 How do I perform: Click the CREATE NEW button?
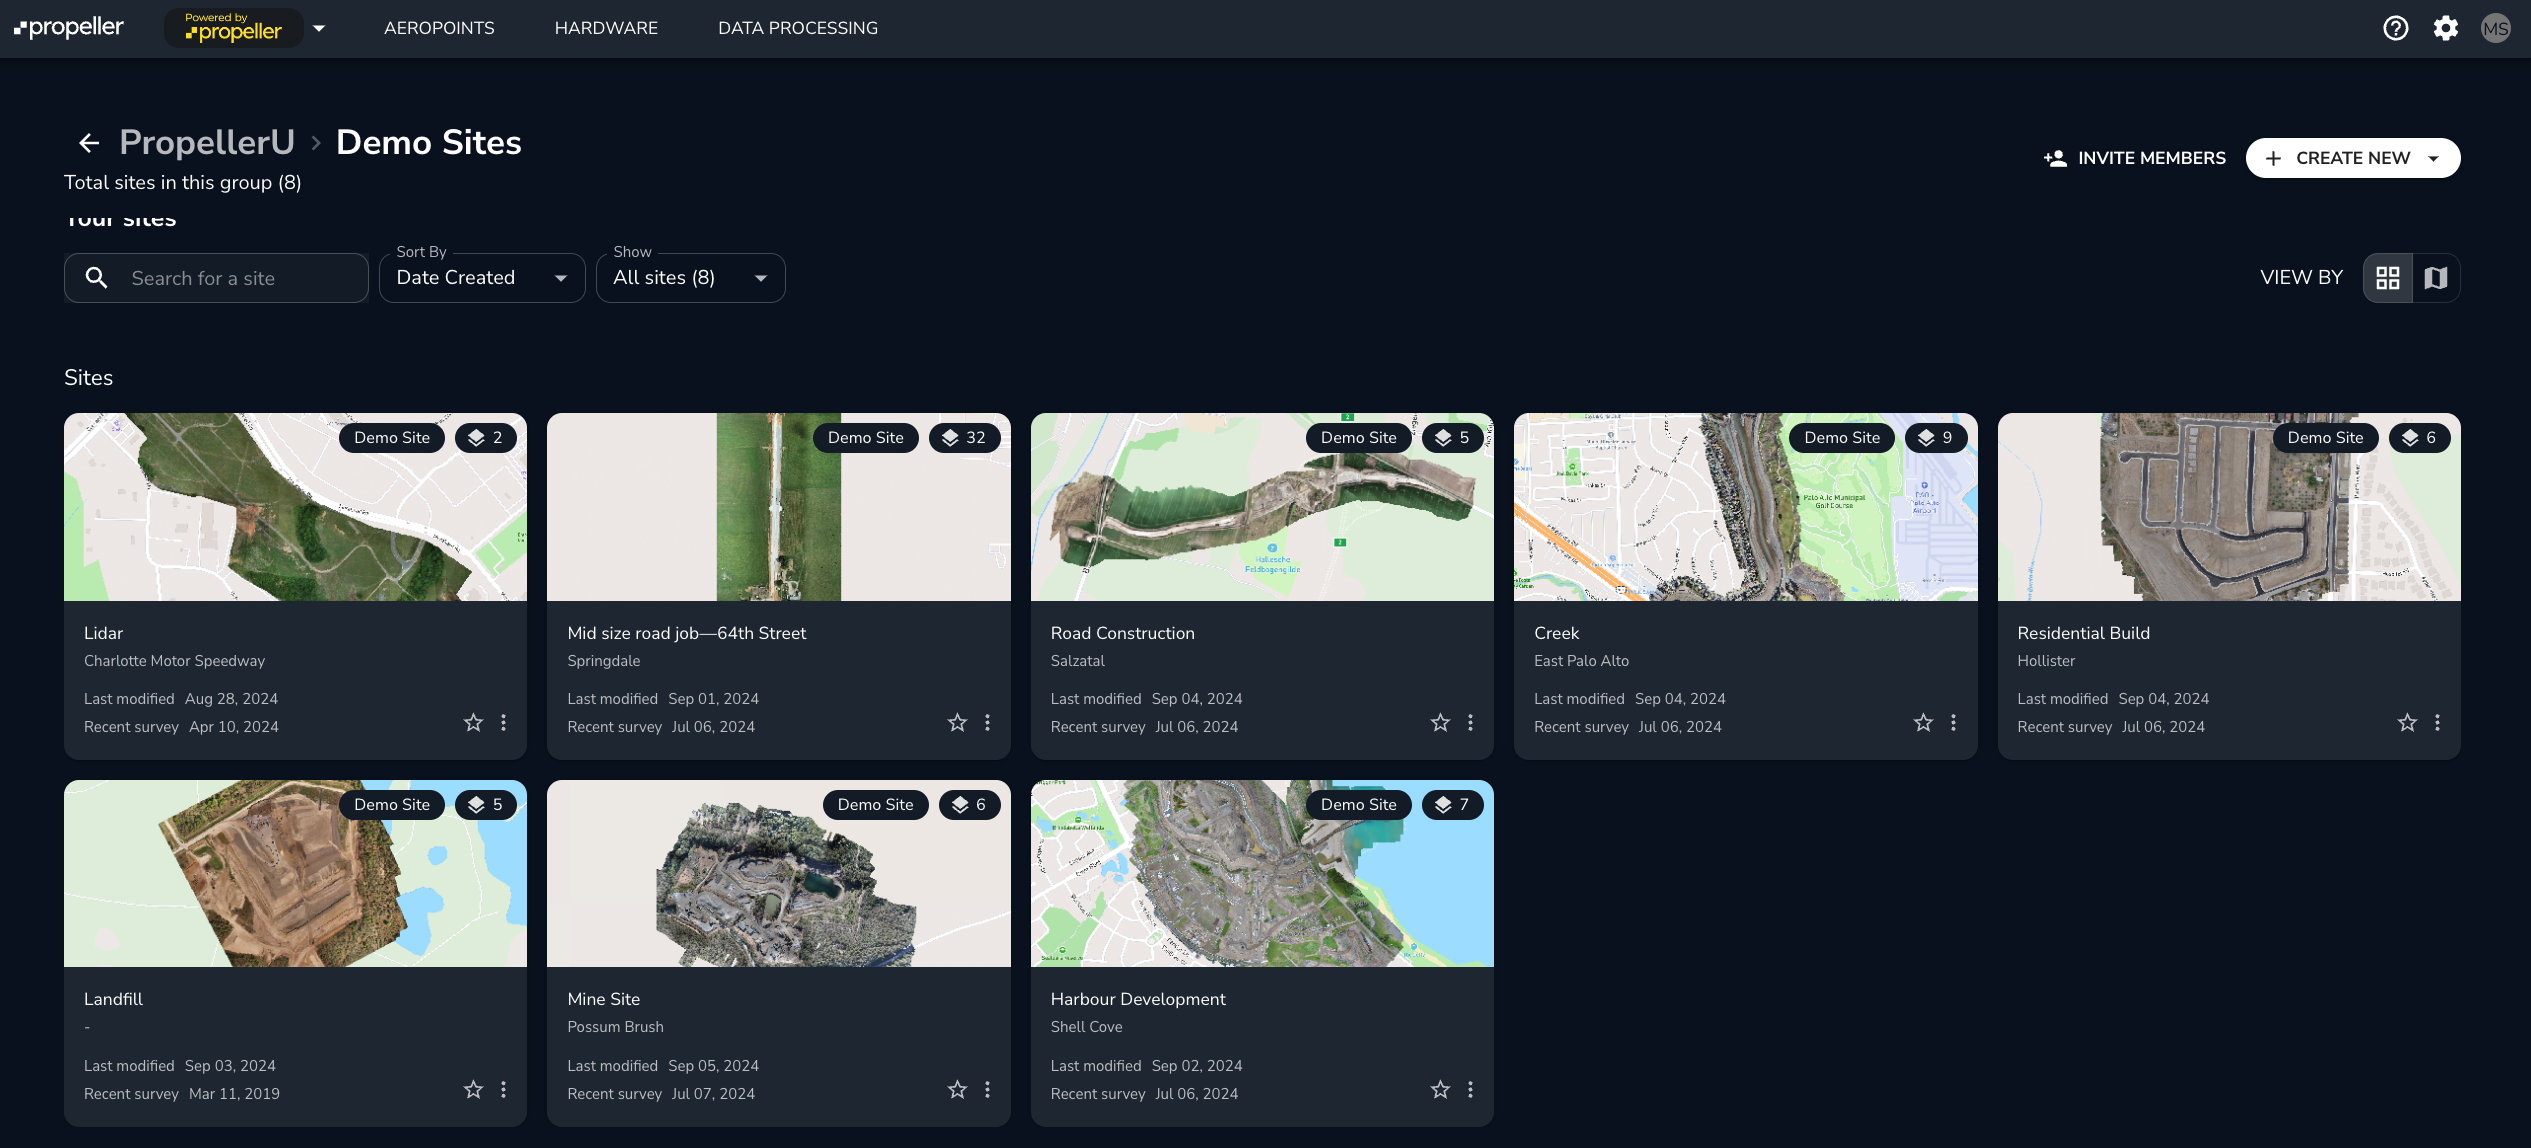pyautogui.click(x=2352, y=158)
